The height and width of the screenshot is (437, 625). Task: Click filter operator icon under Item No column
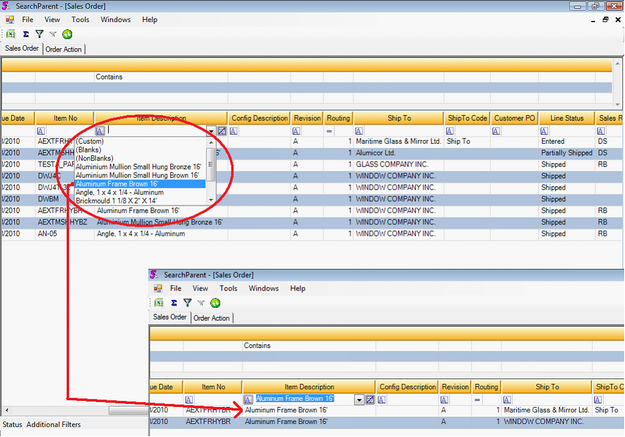[43, 131]
